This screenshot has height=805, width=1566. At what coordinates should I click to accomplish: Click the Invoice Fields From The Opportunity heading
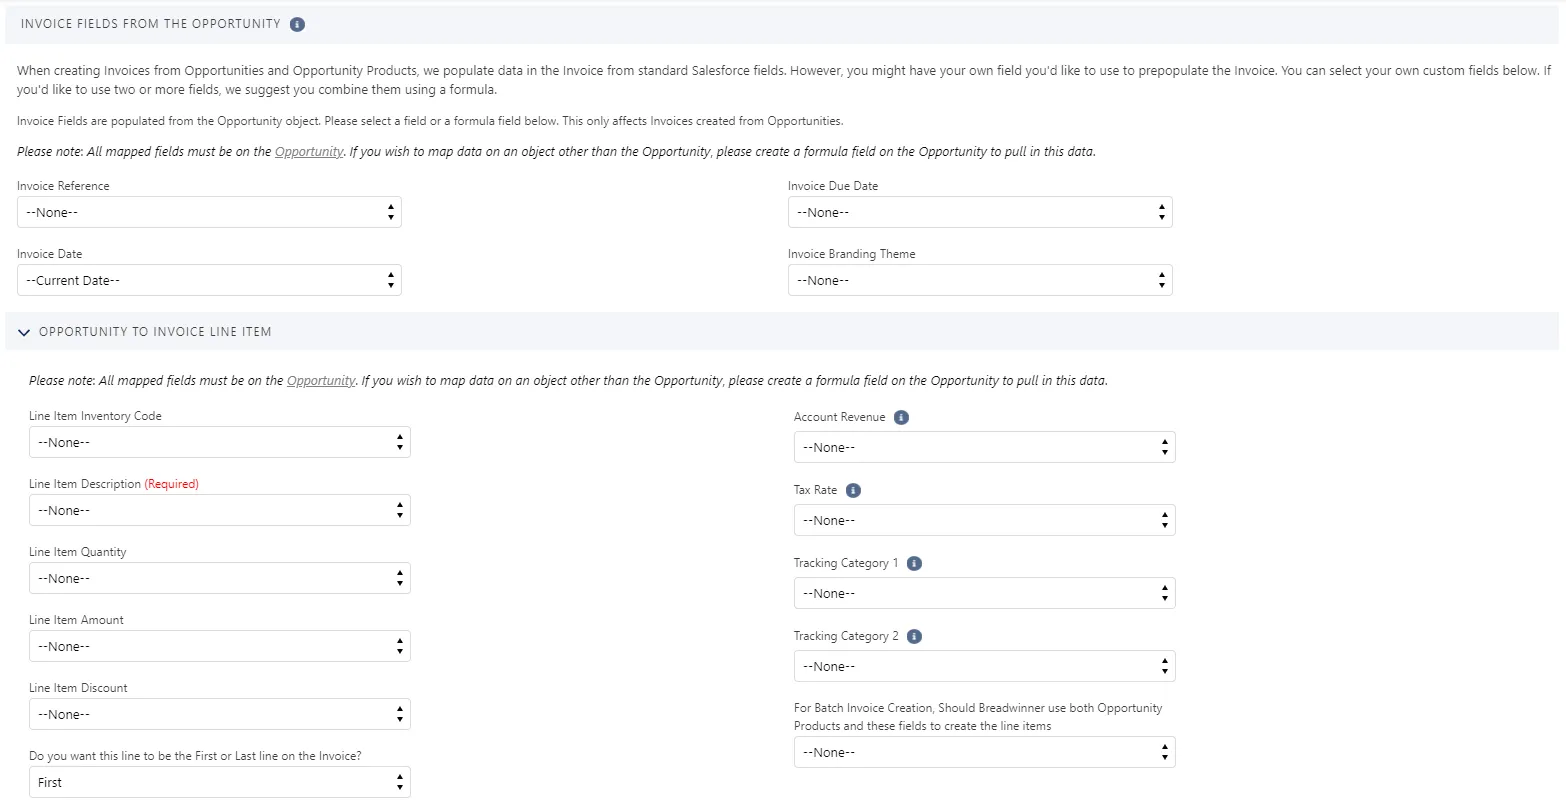[151, 24]
